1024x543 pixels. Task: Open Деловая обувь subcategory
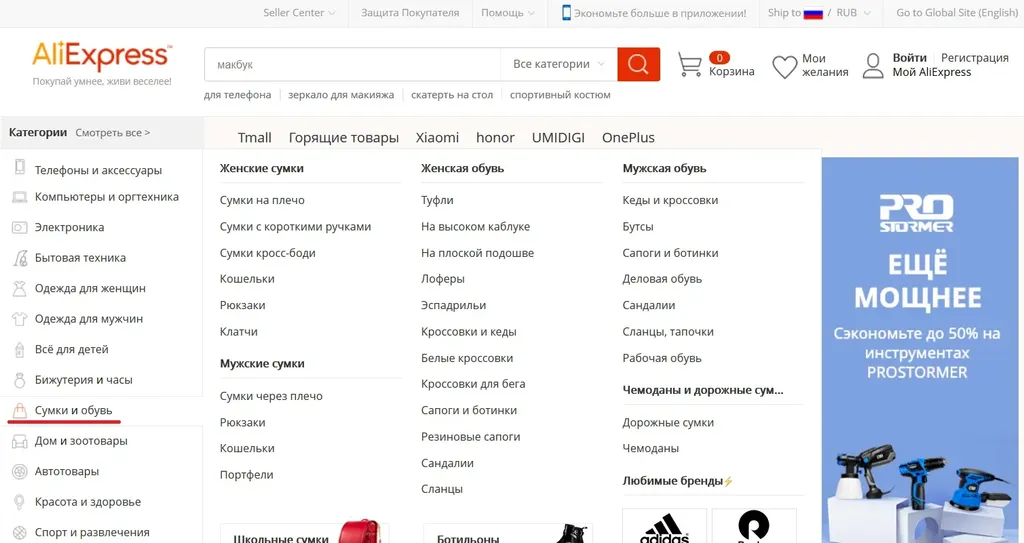point(662,279)
